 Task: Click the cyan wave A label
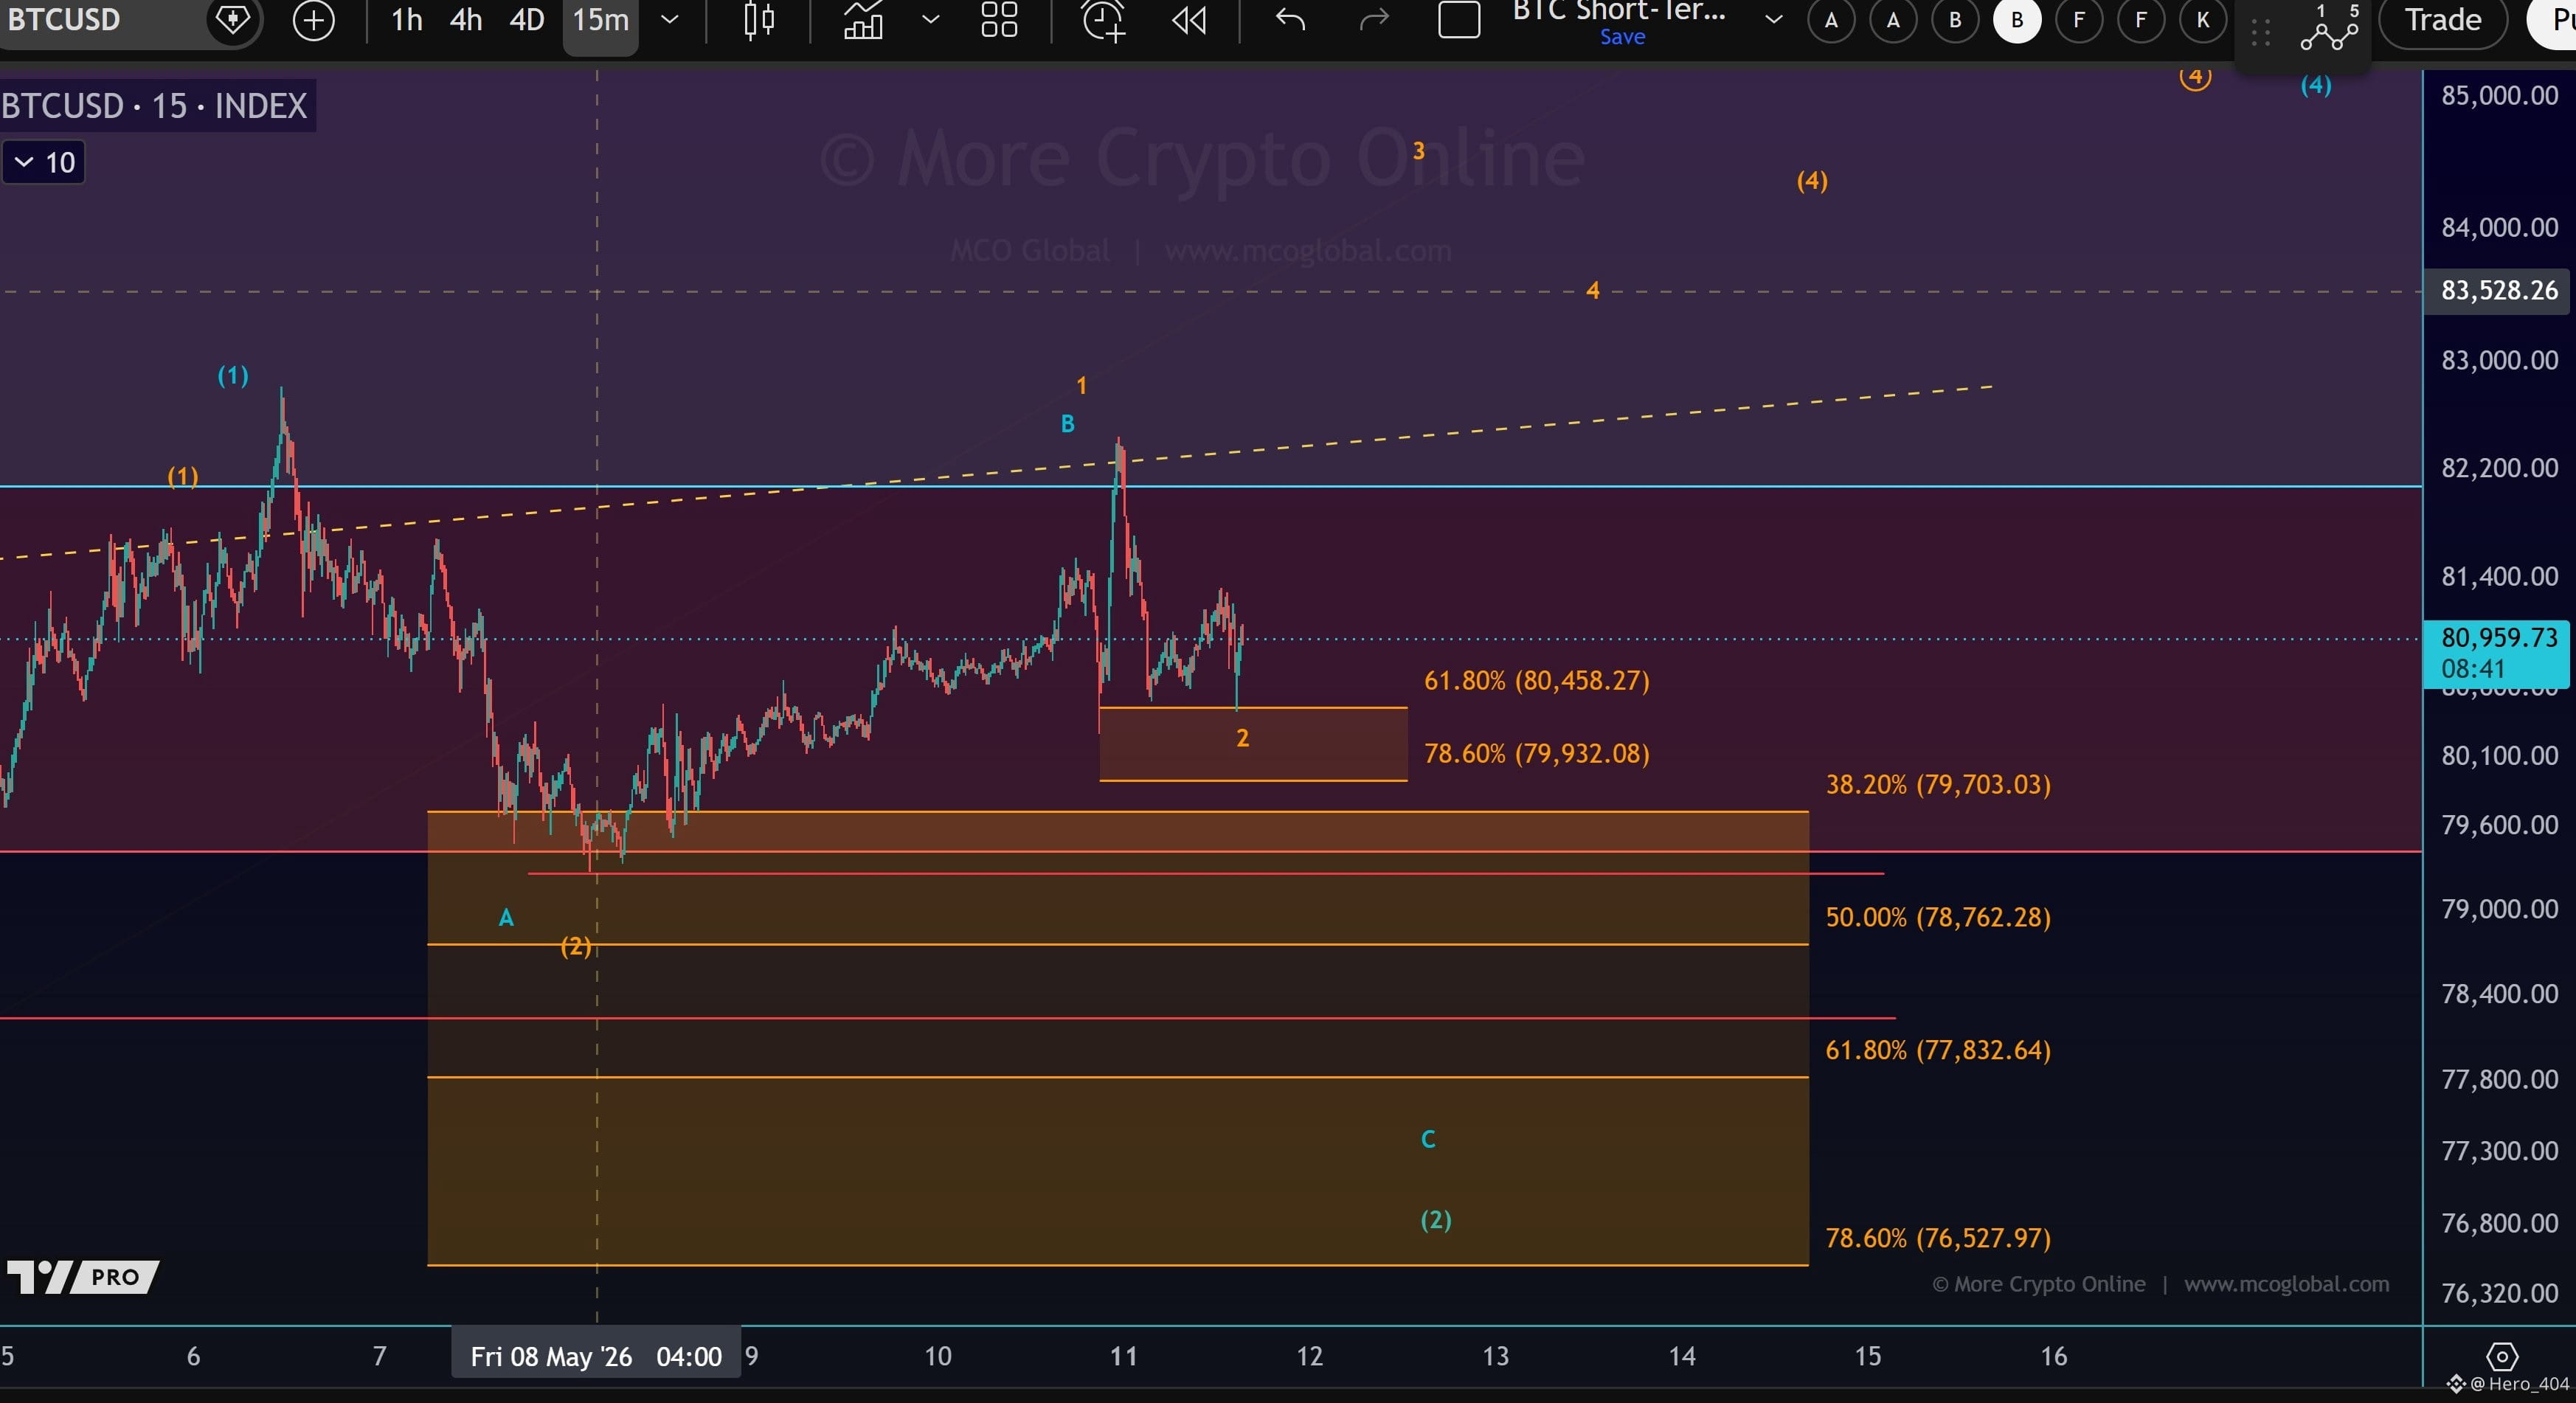click(506, 917)
